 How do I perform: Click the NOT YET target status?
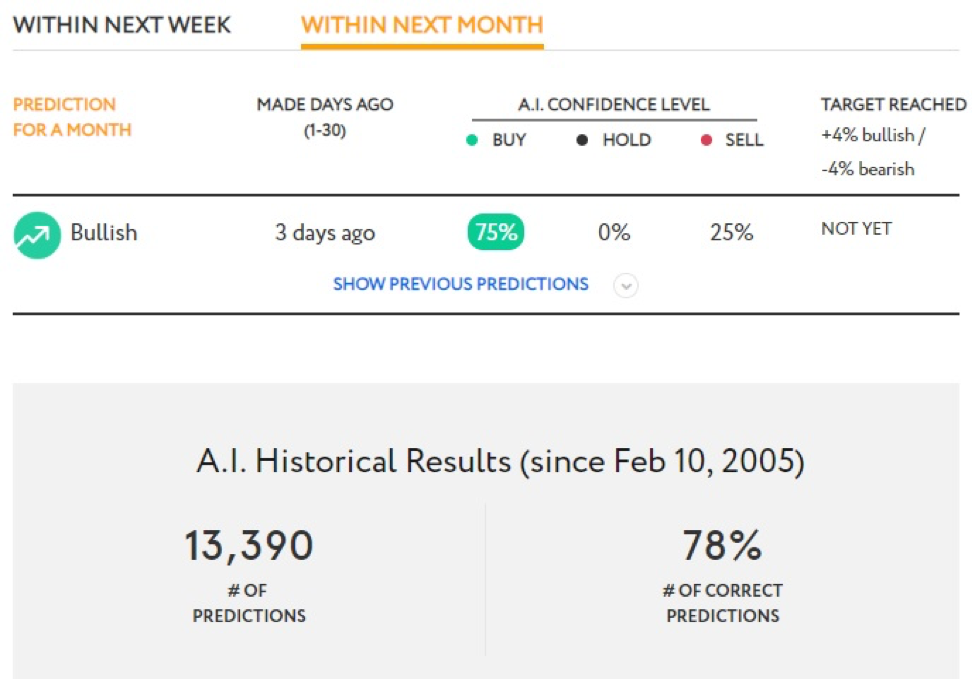tap(856, 229)
